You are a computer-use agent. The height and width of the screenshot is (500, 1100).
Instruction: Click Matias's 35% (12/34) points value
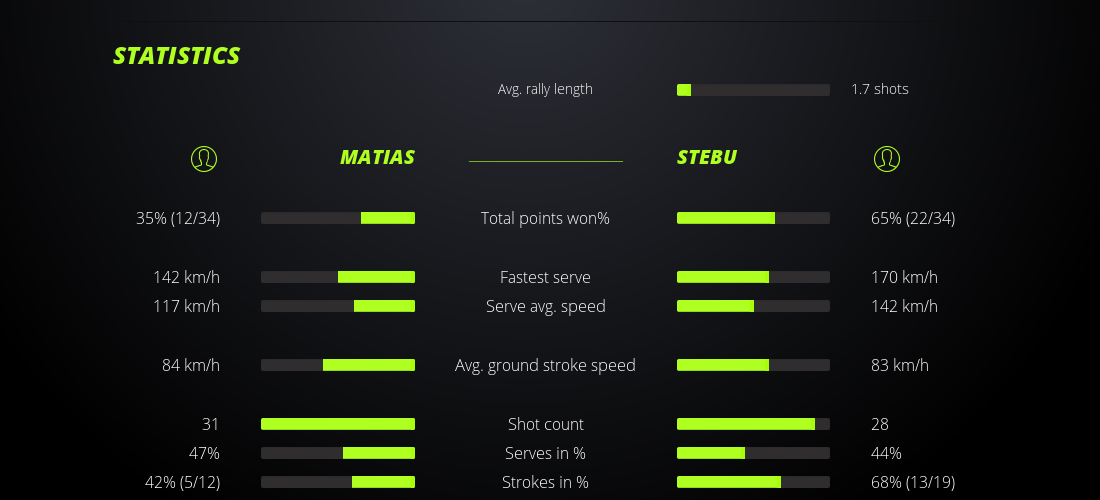[178, 218]
